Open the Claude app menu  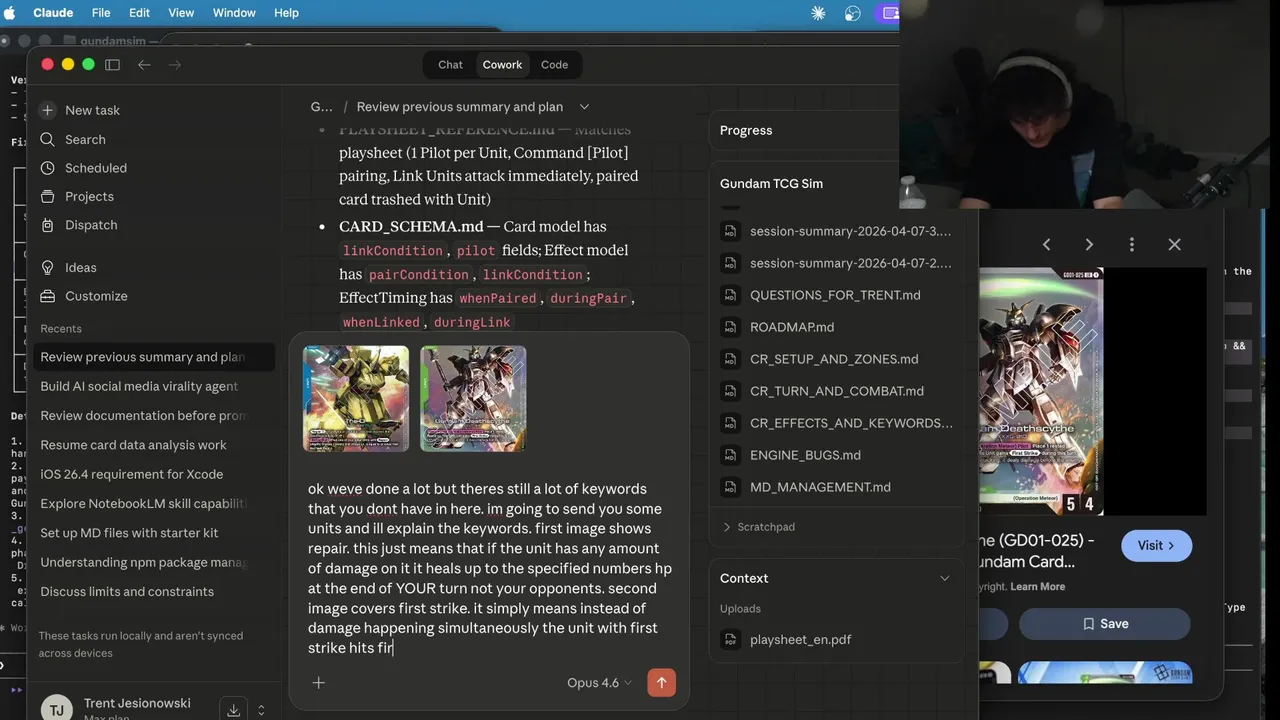click(x=53, y=13)
